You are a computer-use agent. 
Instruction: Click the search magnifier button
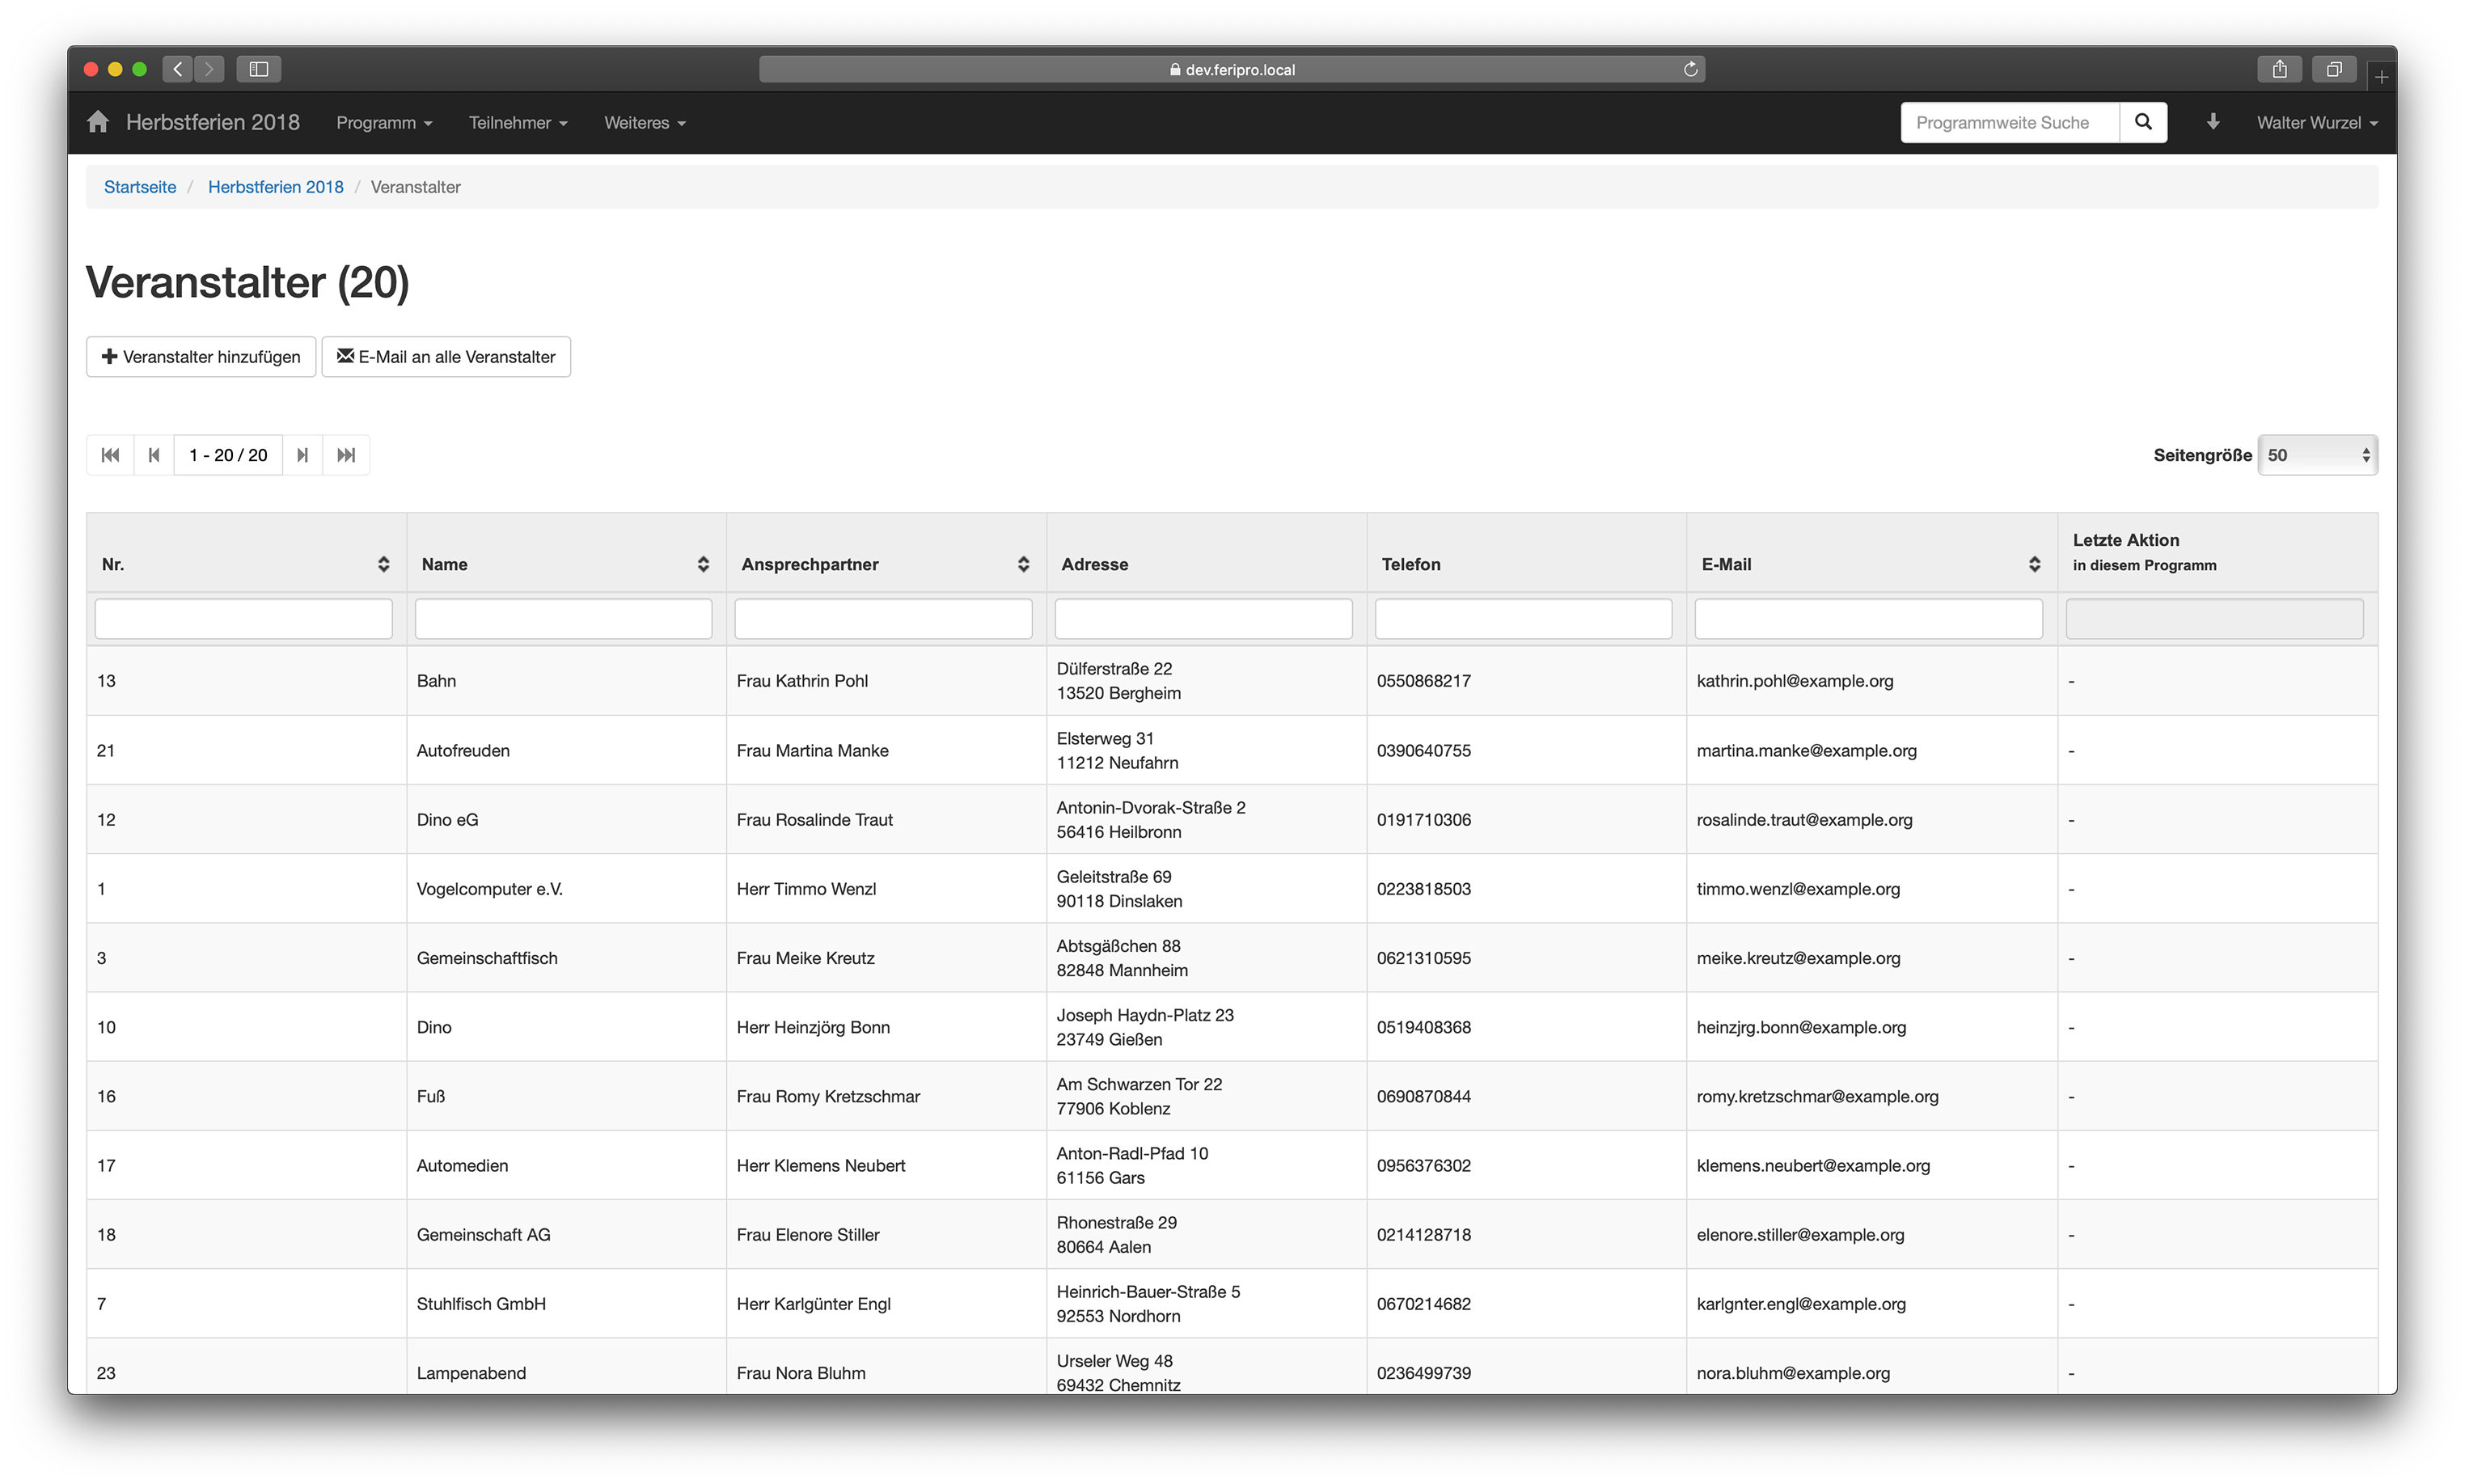[2142, 122]
